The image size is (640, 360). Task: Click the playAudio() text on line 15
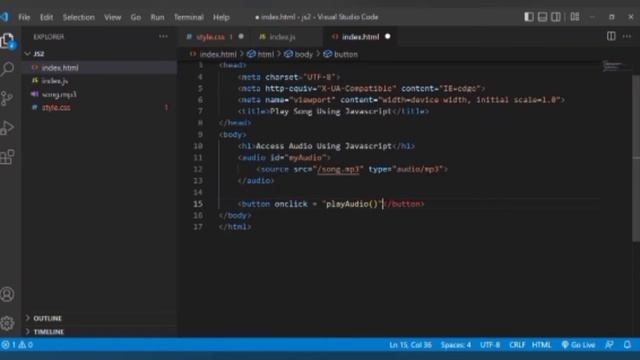(x=352, y=204)
